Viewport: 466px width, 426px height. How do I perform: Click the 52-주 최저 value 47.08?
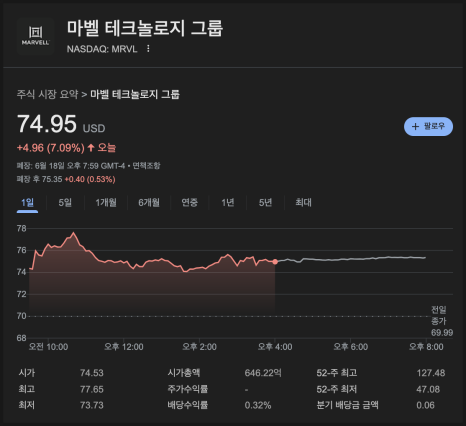[428, 389]
